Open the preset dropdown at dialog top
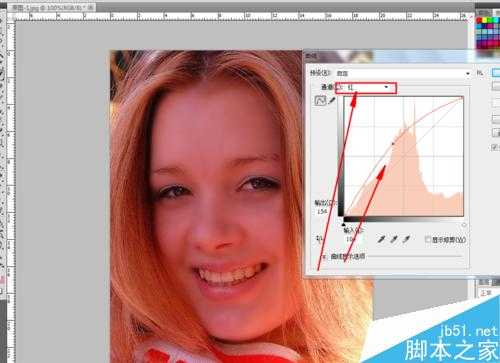This screenshot has width=500, height=363. point(404,73)
